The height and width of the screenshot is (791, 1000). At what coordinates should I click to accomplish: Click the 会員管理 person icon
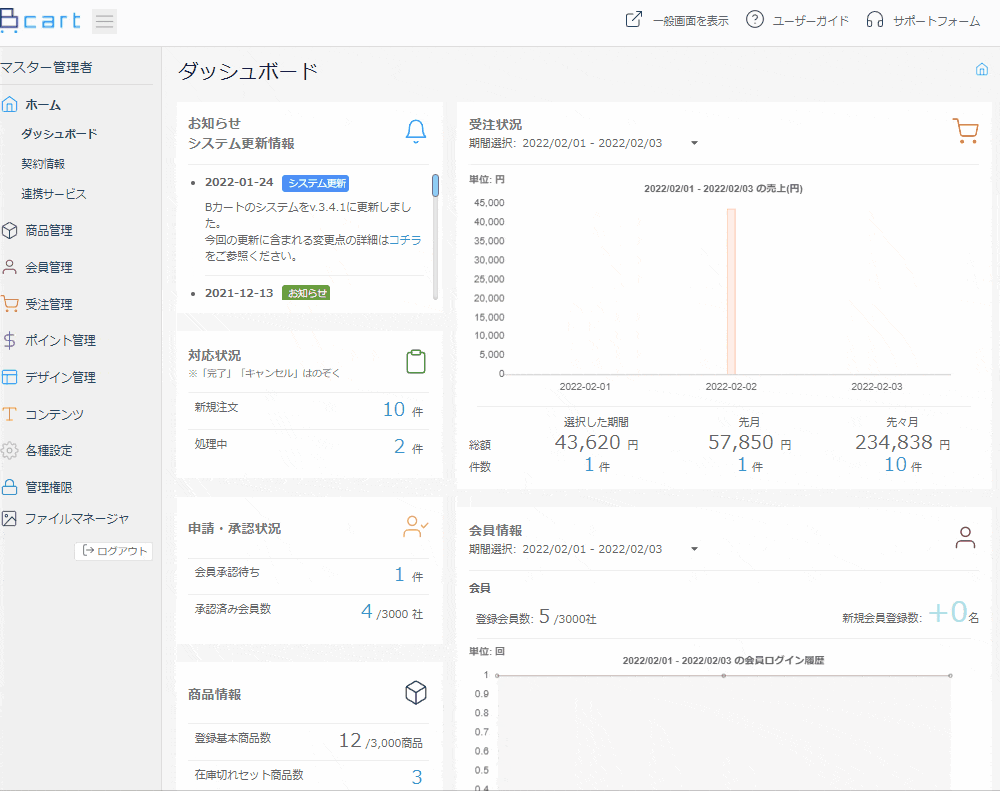point(10,267)
